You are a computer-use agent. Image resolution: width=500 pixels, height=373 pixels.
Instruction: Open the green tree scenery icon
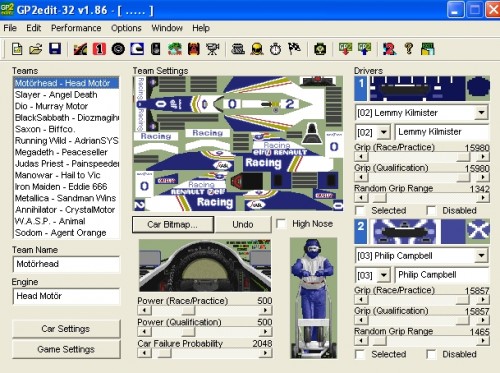pyautogui.click(x=175, y=49)
